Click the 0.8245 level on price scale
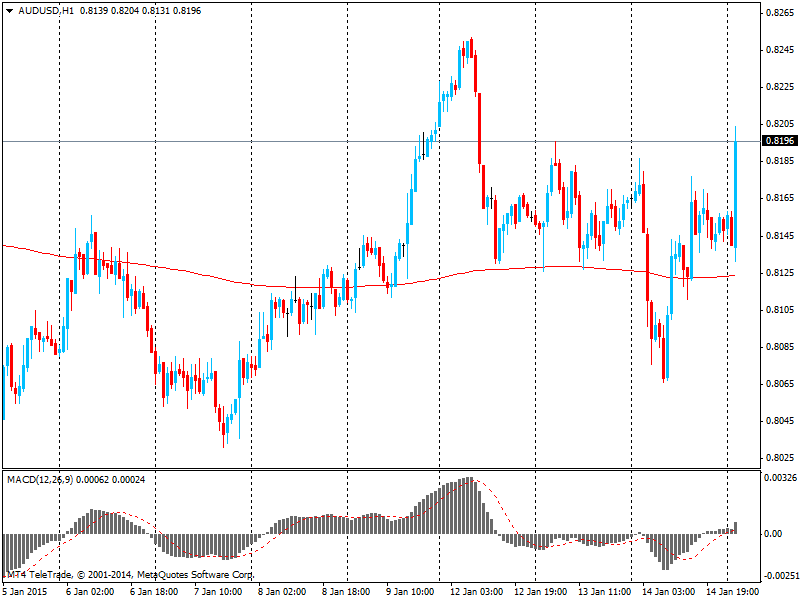The width and height of the screenshot is (800, 600). click(x=779, y=50)
